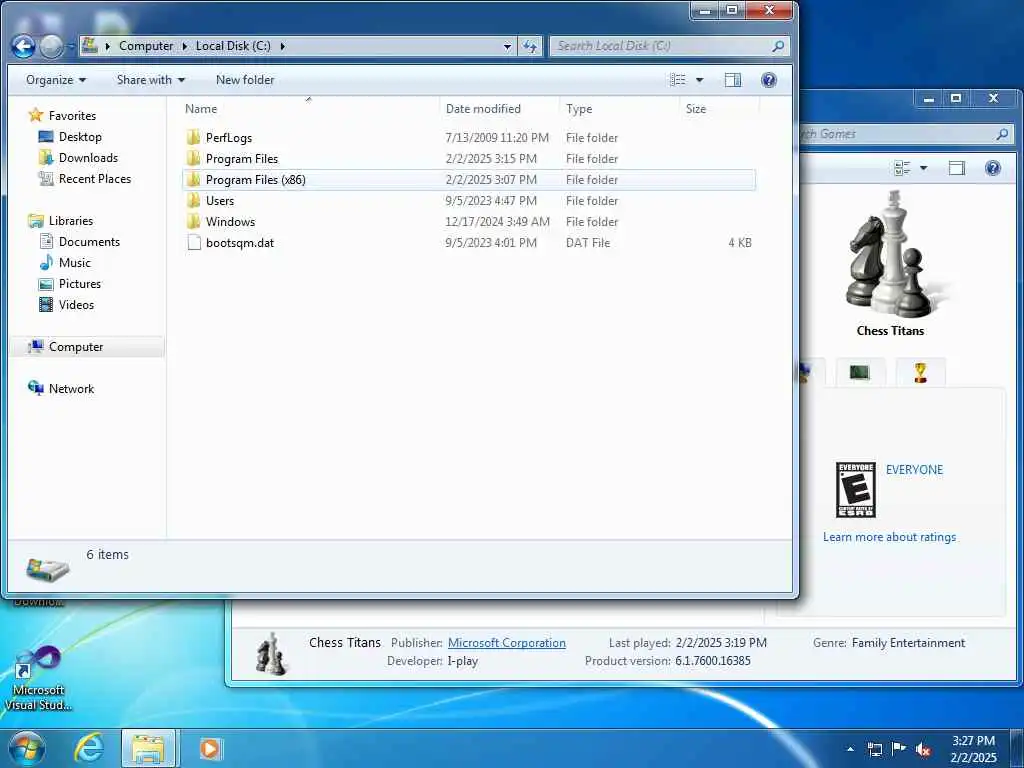Open the Organize dropdown menu
The height and width of the screenshot is (768, 1024).
coord(56,80)
